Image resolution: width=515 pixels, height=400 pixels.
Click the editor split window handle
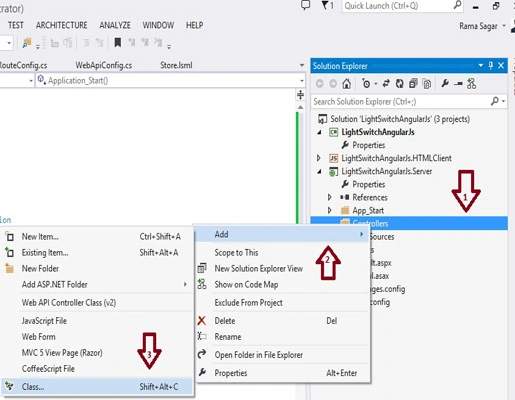(300, 95)
